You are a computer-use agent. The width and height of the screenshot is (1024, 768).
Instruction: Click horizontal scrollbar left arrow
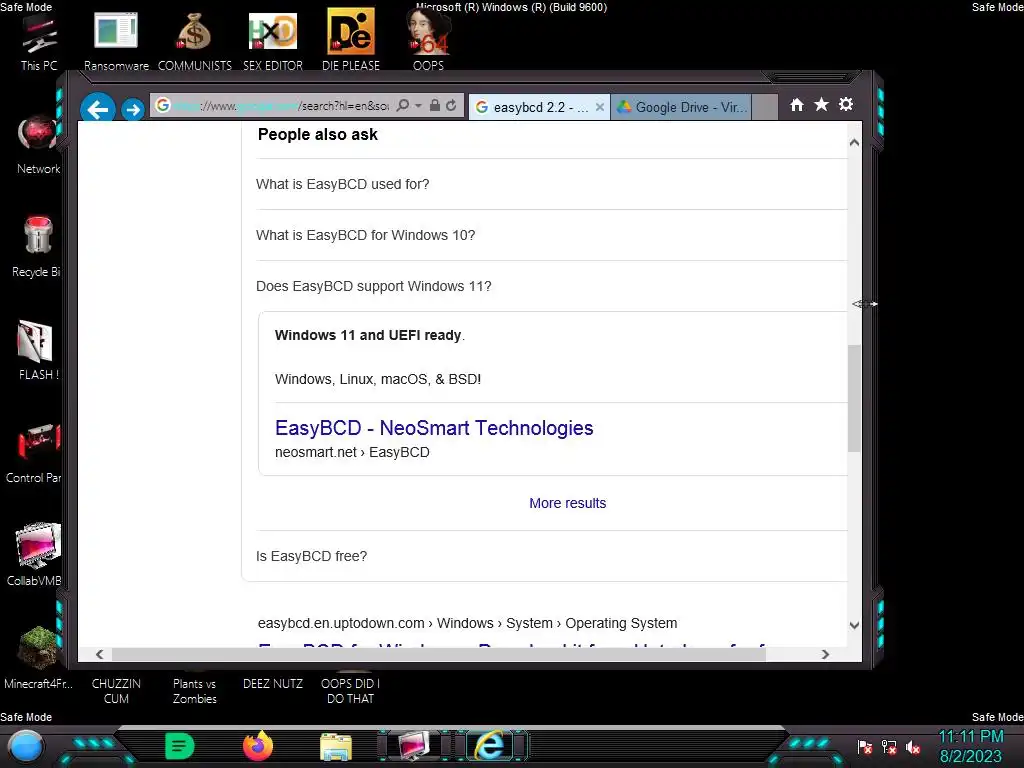99,654
